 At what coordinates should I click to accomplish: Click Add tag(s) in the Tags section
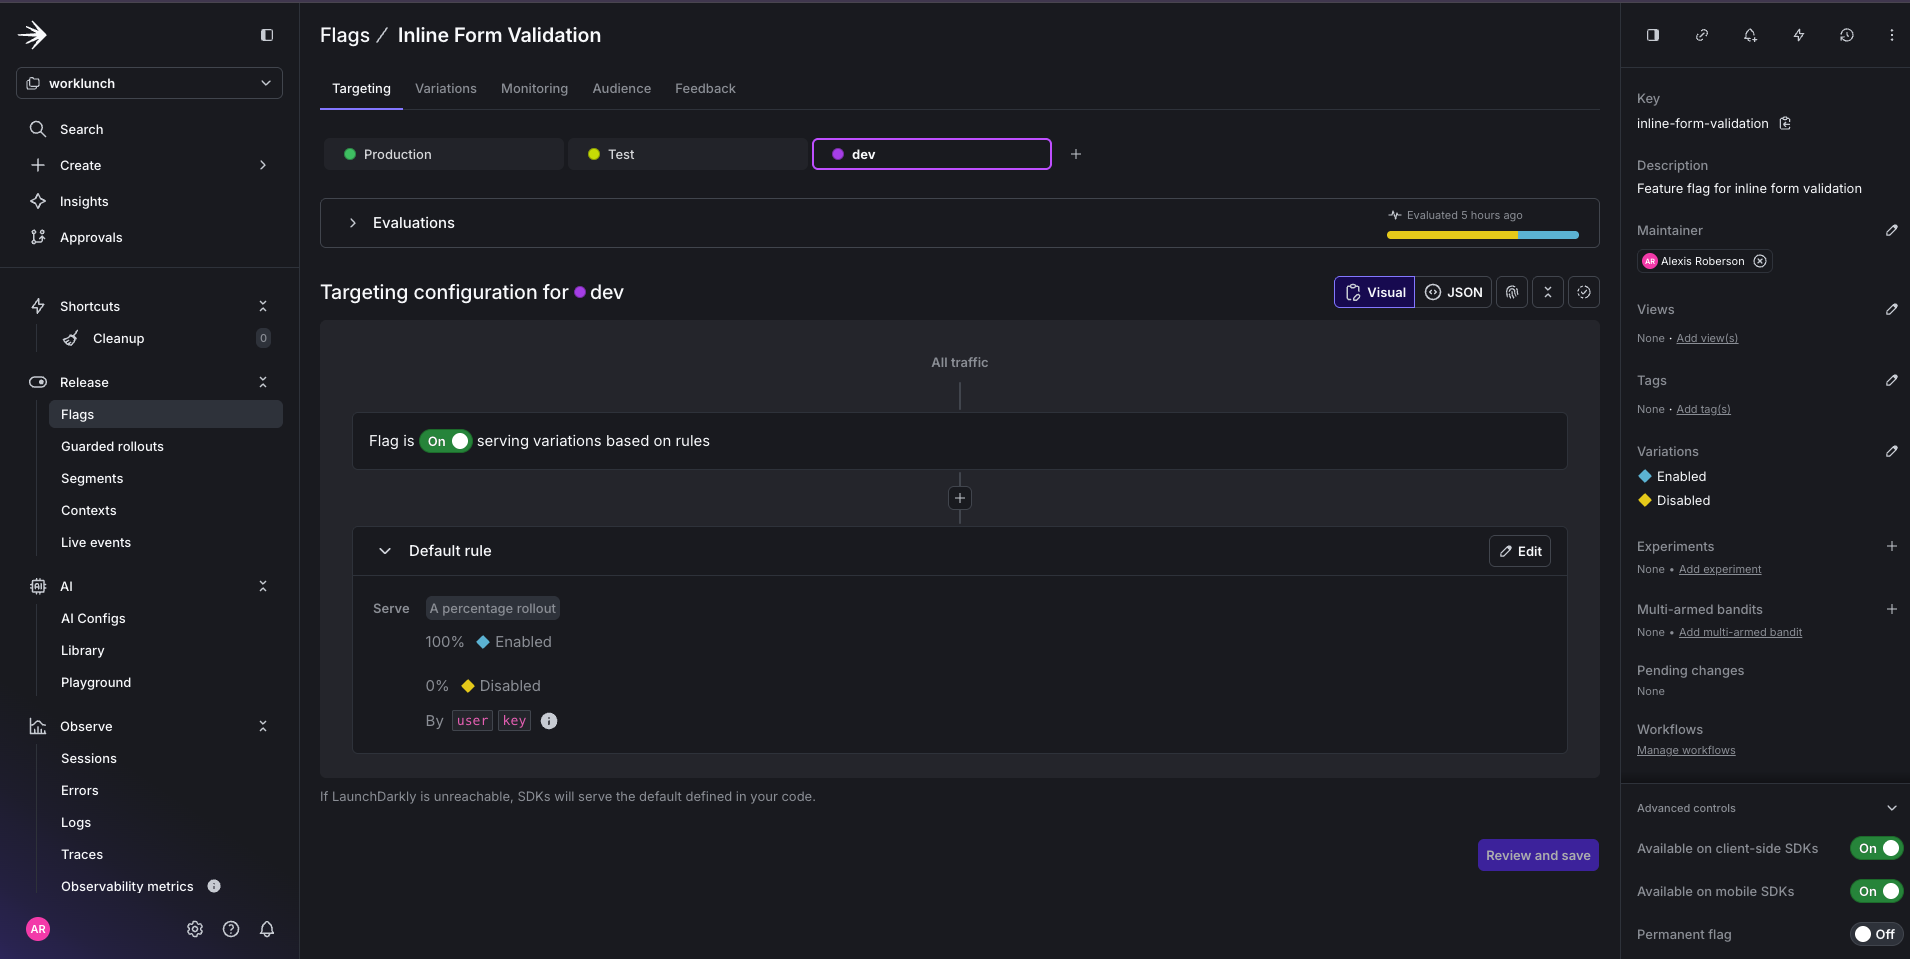(1704, 409)
